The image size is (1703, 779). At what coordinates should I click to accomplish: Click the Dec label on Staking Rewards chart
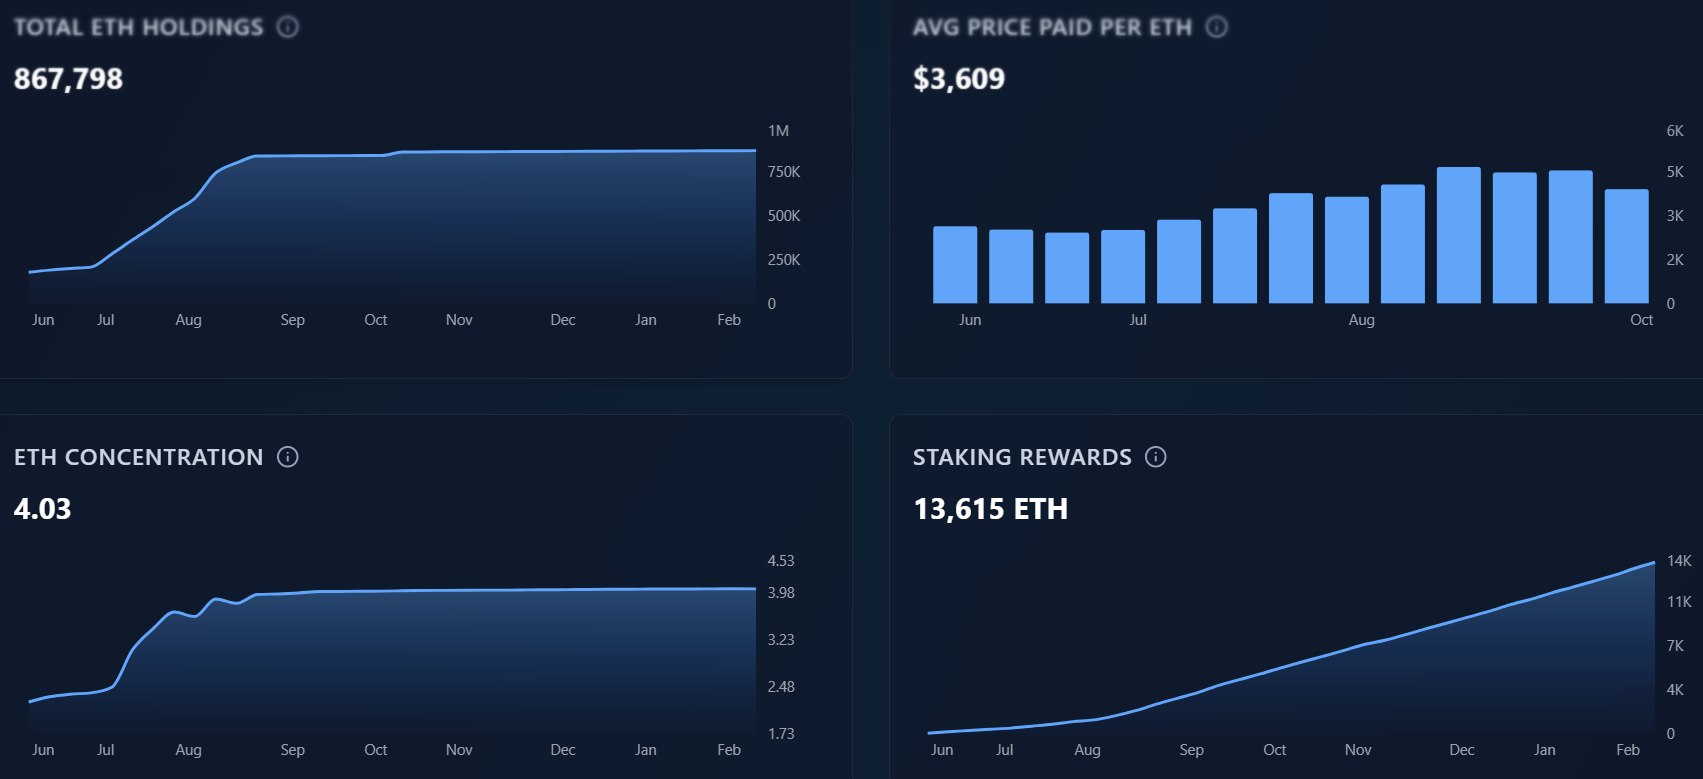(x=1462, y=750)
